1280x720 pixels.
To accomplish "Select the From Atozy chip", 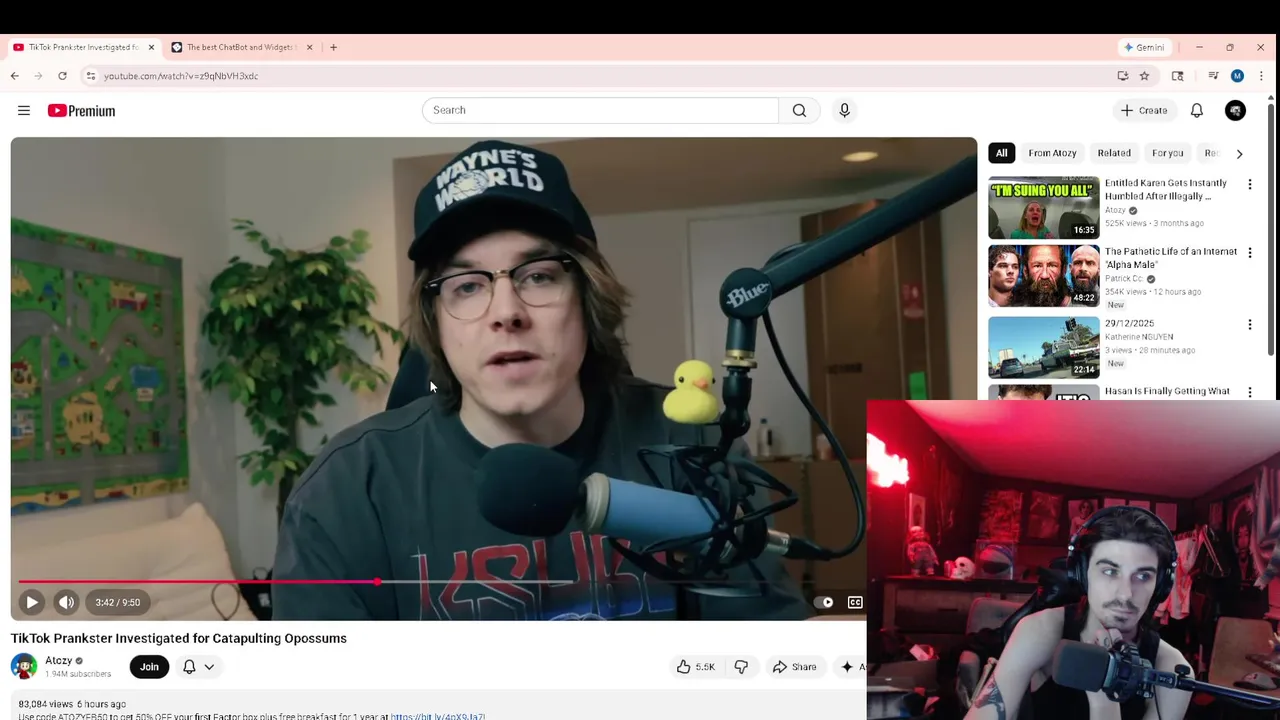I will point(1052,153).
